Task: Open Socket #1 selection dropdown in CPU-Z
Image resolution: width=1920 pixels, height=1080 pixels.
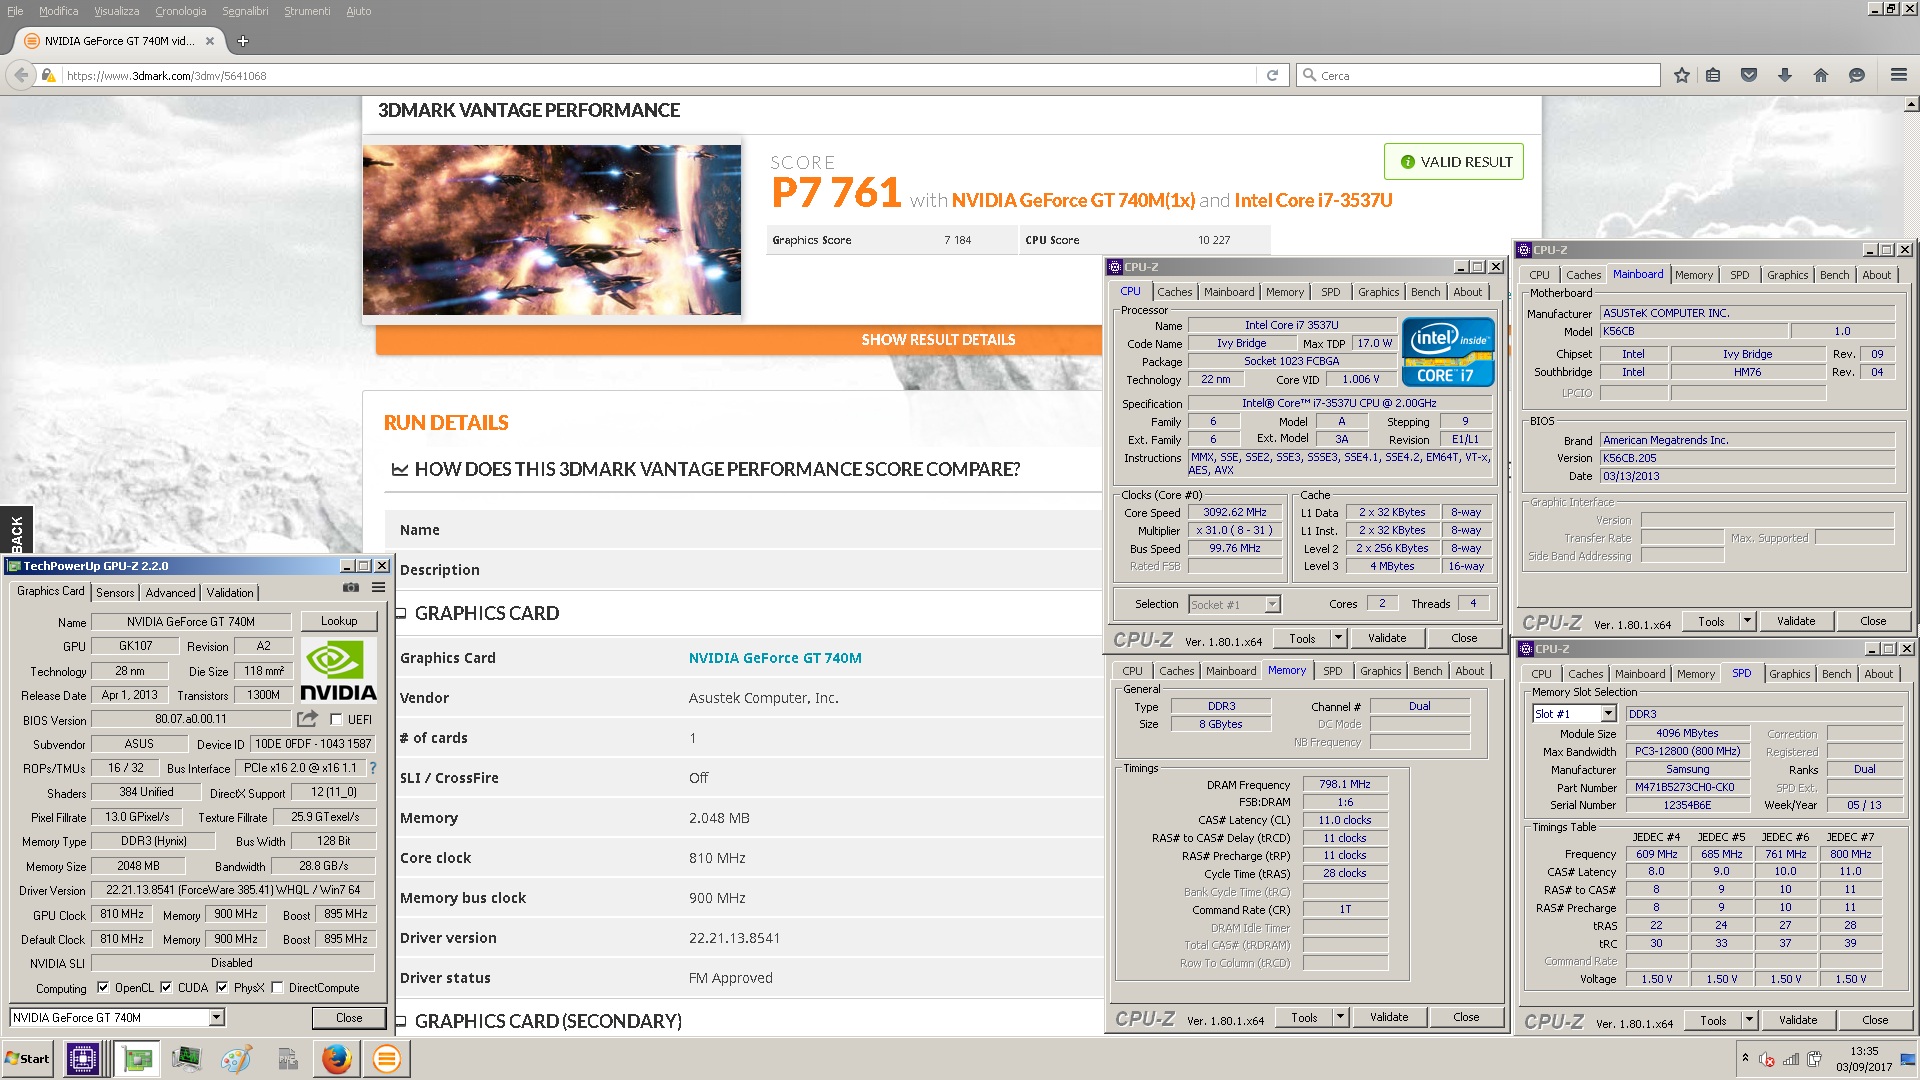Action: (1272, 604)
